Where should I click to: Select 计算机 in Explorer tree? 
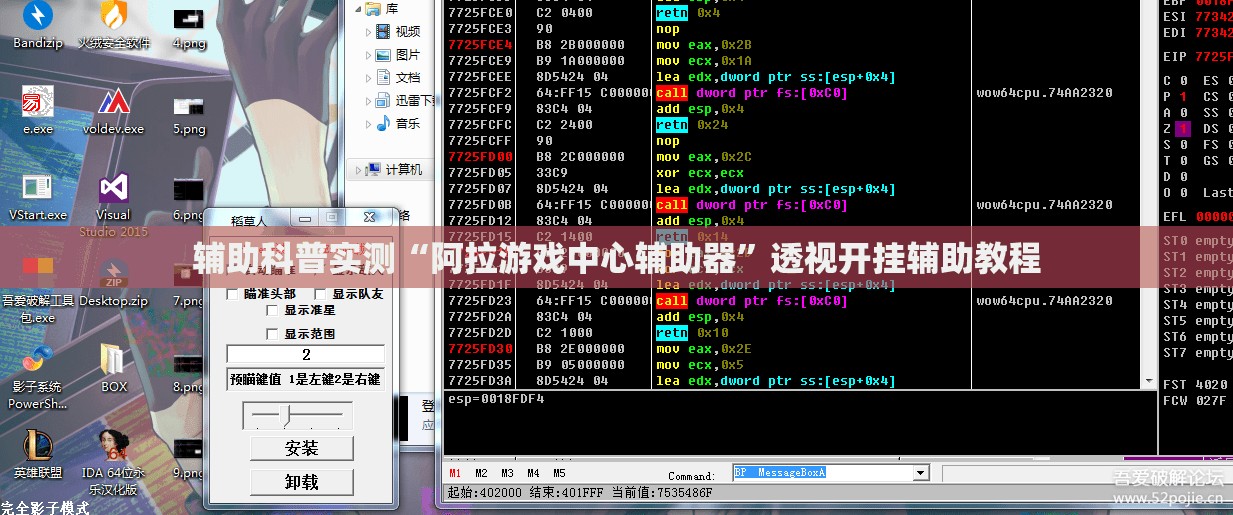(394, 170)
